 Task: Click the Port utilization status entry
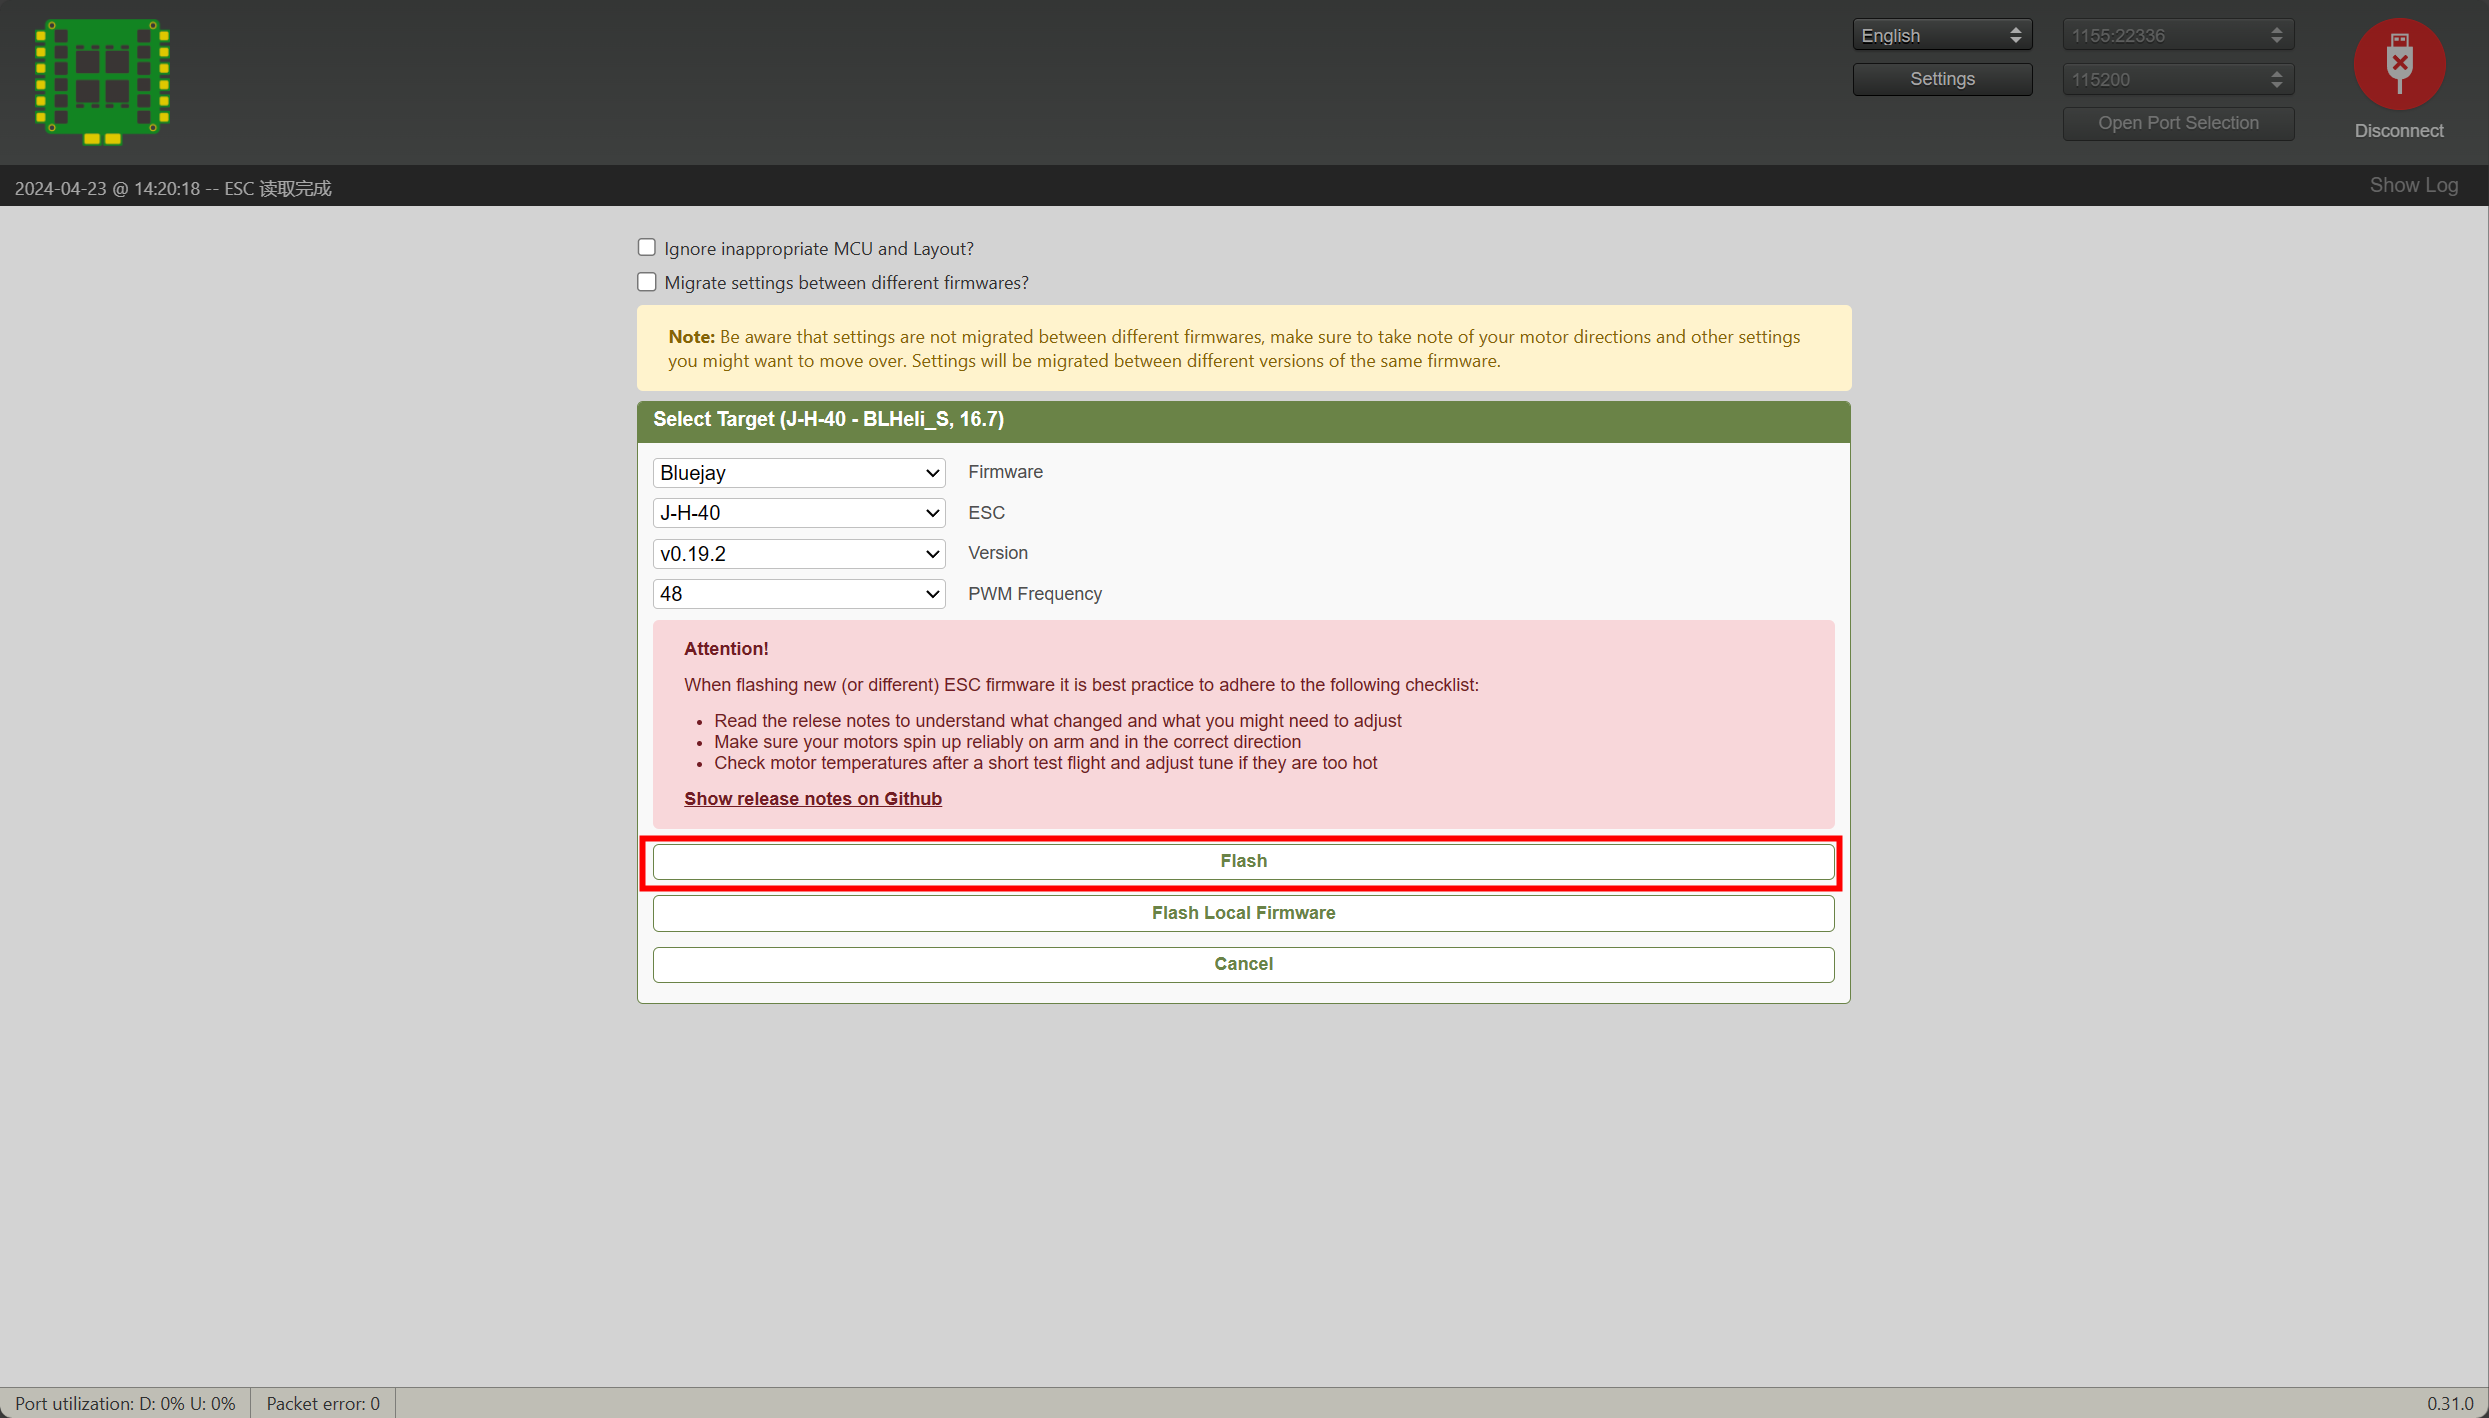tap(125, 1403)
